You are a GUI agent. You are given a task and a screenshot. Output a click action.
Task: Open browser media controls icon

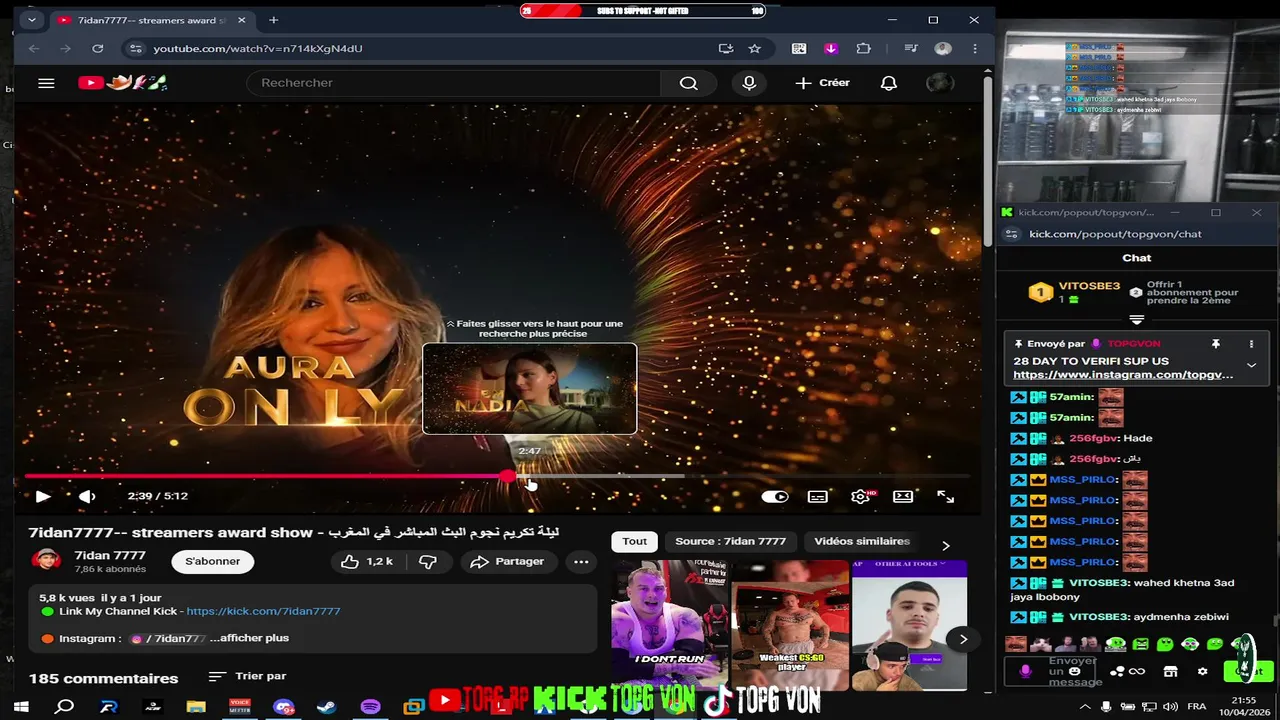pyautogui.click(x=910, y=48)
